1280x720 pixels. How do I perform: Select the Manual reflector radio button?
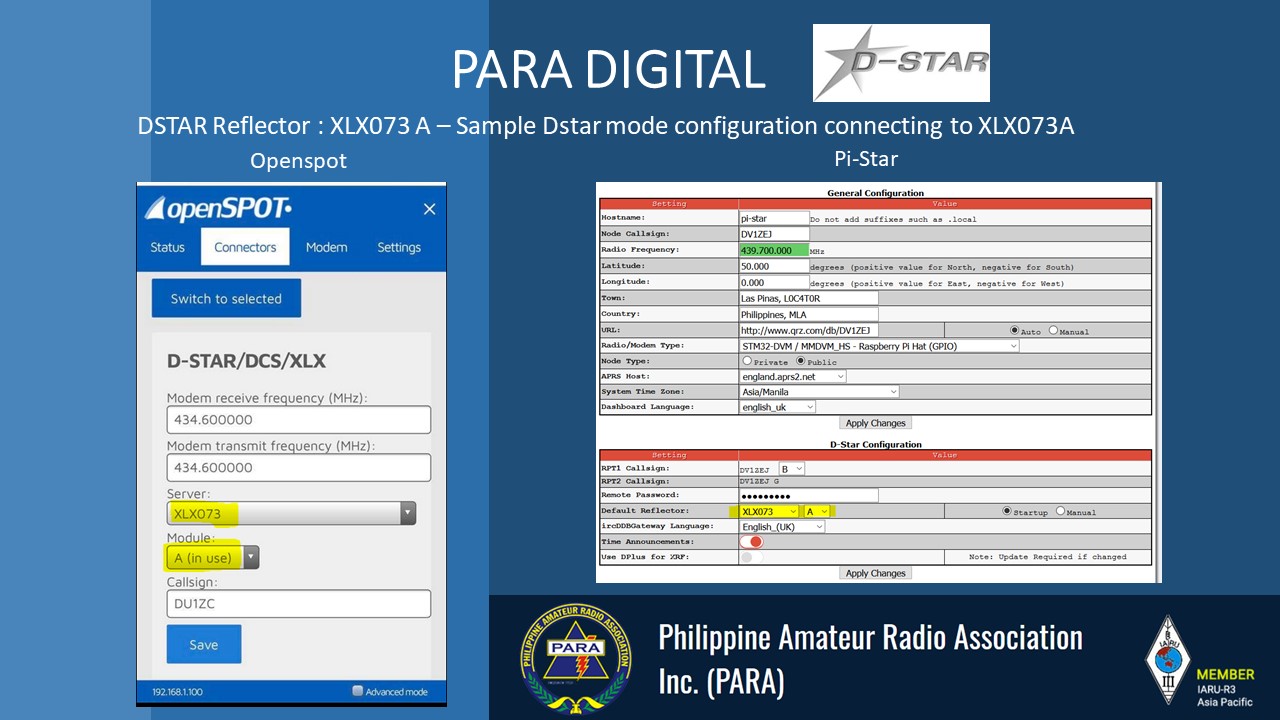point(1060,511)
